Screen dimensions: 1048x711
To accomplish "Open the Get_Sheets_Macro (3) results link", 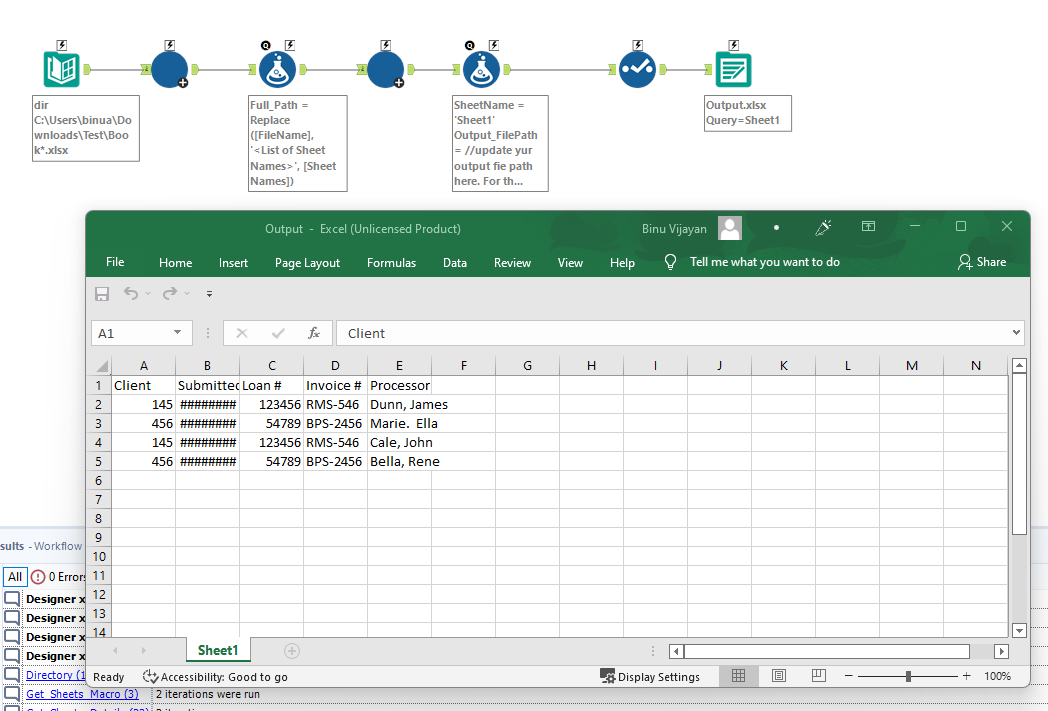I will click(81, 693).
